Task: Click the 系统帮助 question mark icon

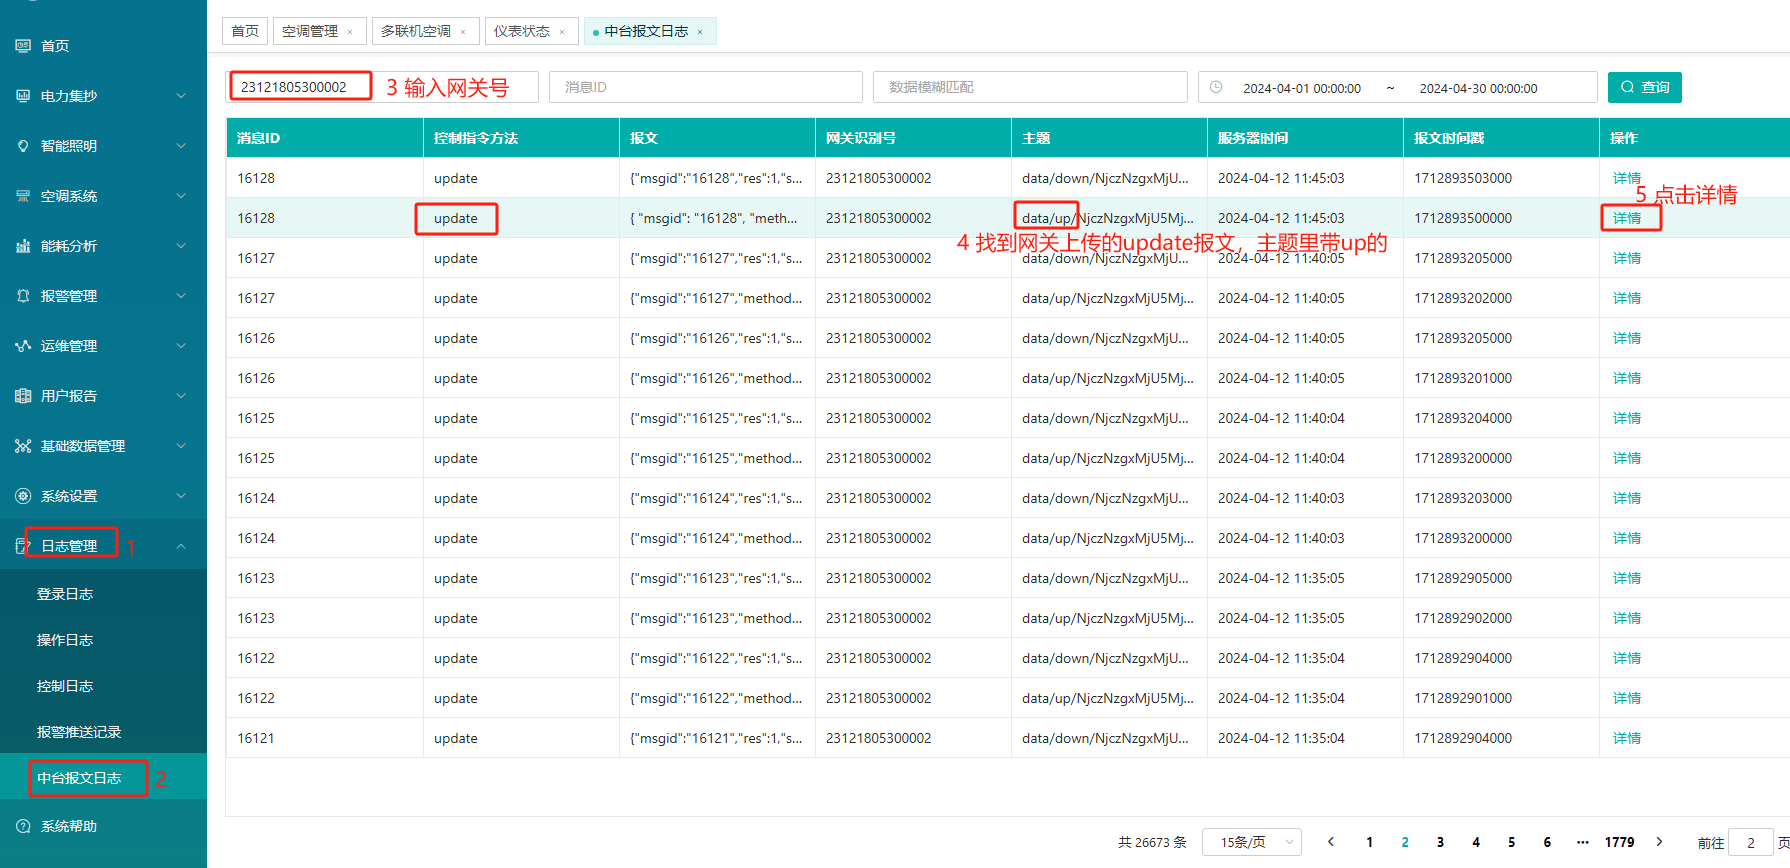Action: 23,826
